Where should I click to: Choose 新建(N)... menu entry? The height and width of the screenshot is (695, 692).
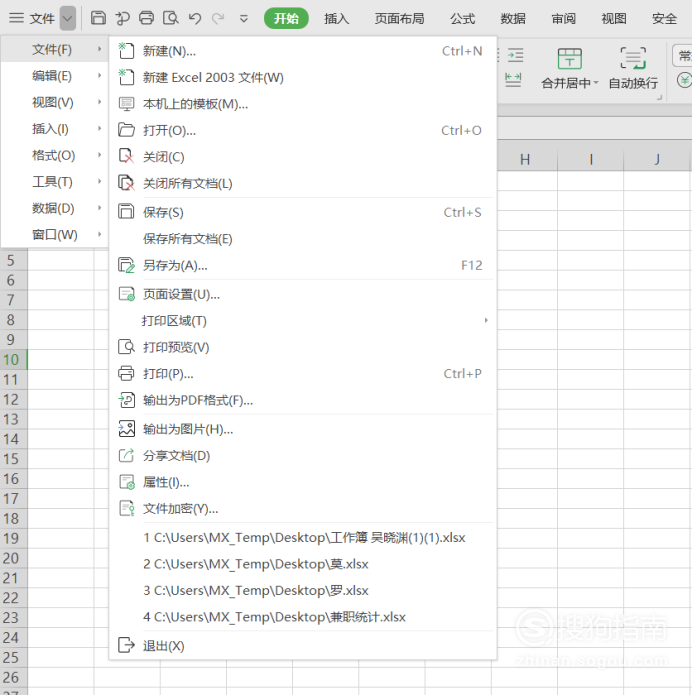pyautogui.click(x=303, y=51)
